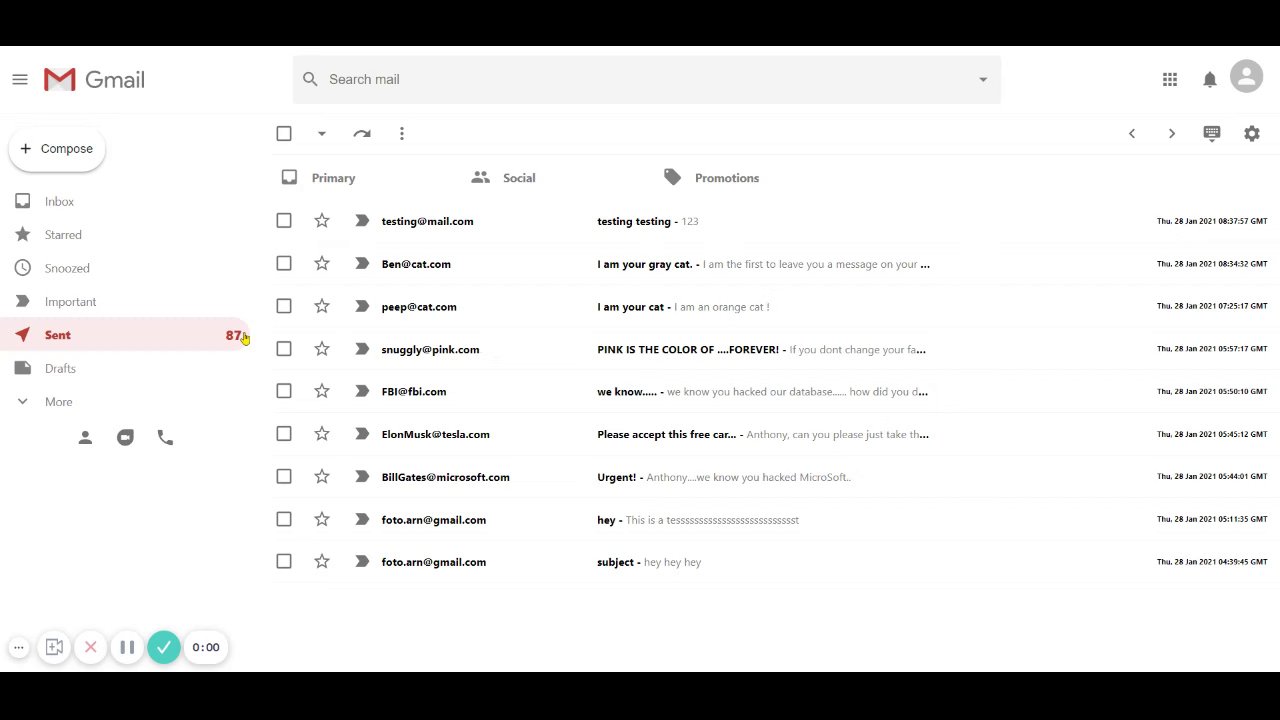
Task: Select the 'subject' email checkbox
Action: click(284, 562)
